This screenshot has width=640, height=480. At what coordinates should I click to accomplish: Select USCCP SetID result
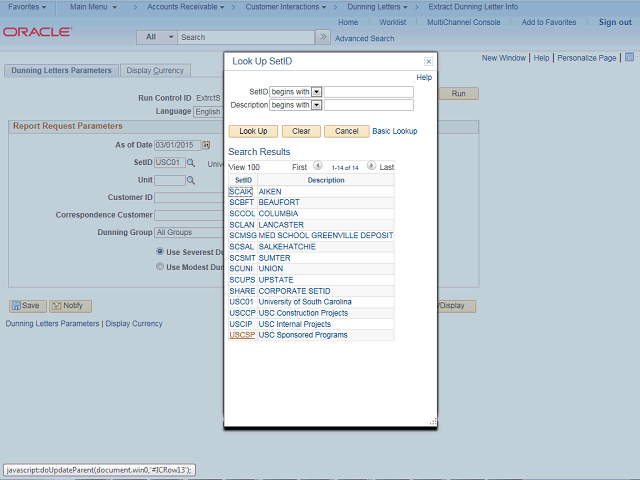pyautogui.click(x=242, y=313)
